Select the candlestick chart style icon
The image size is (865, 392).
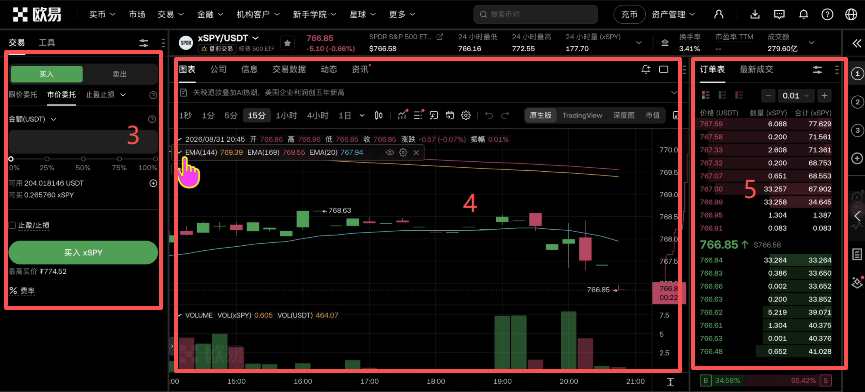point(379,115)
